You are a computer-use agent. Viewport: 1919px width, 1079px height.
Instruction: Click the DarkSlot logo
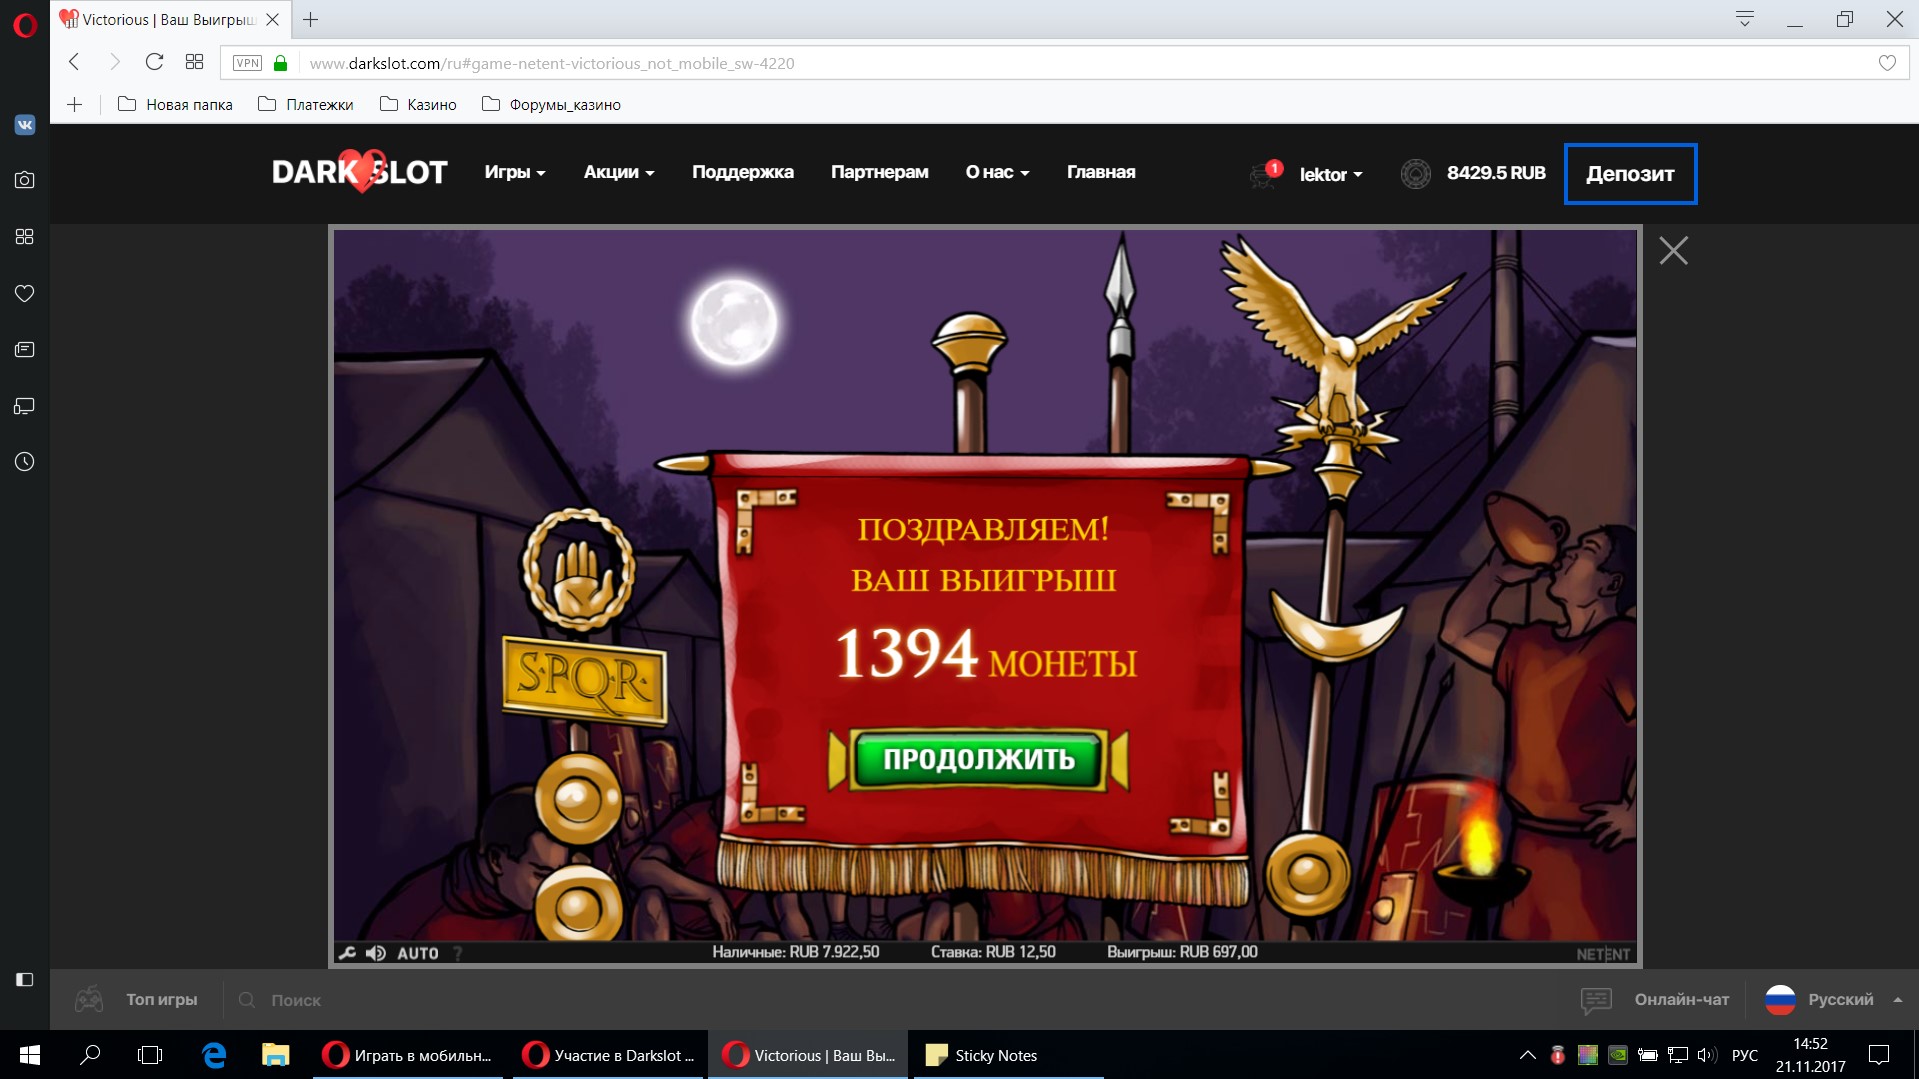pos(360,172)
